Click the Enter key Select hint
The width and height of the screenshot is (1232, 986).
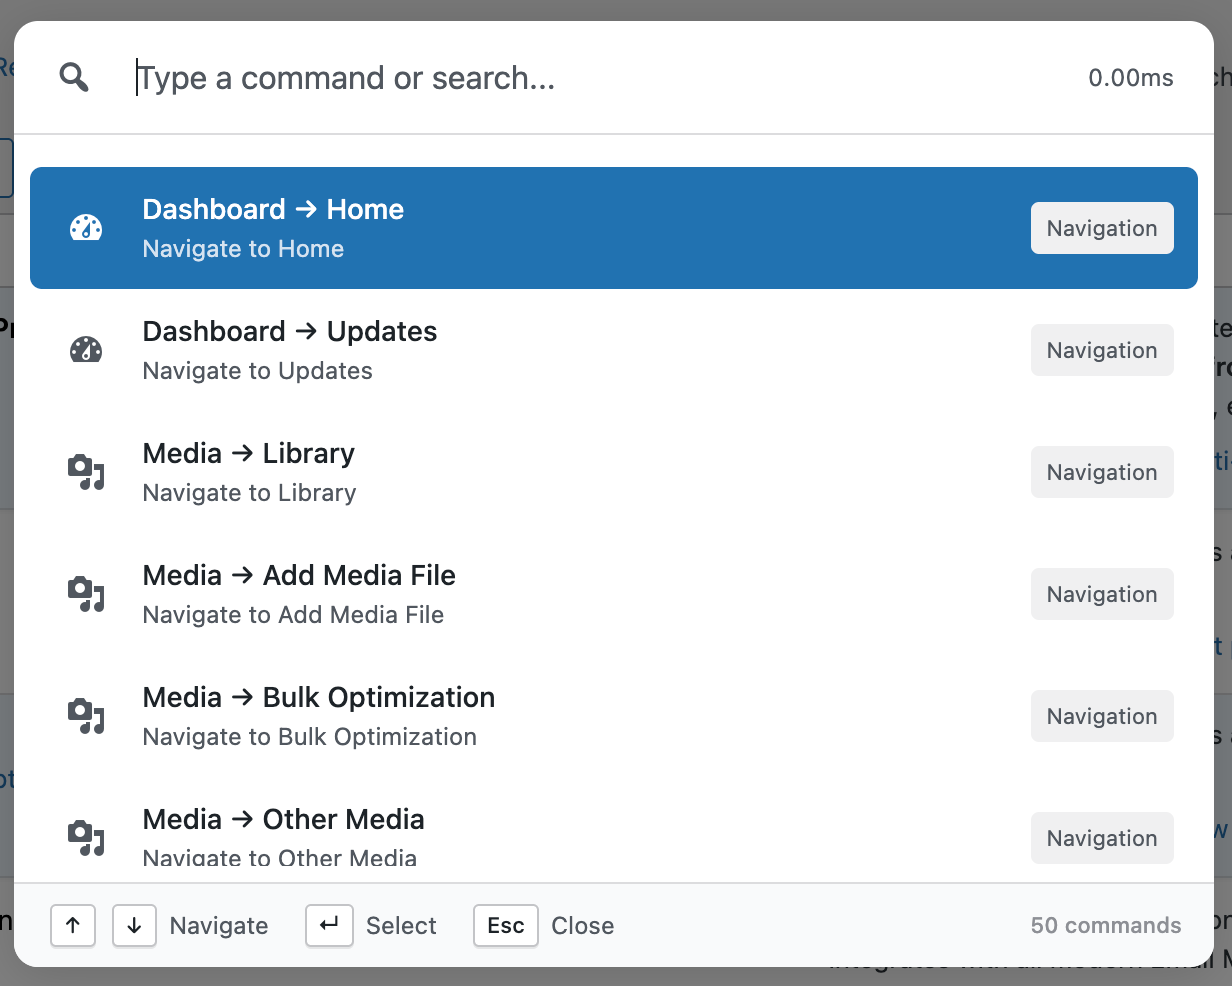click(329, 925)
